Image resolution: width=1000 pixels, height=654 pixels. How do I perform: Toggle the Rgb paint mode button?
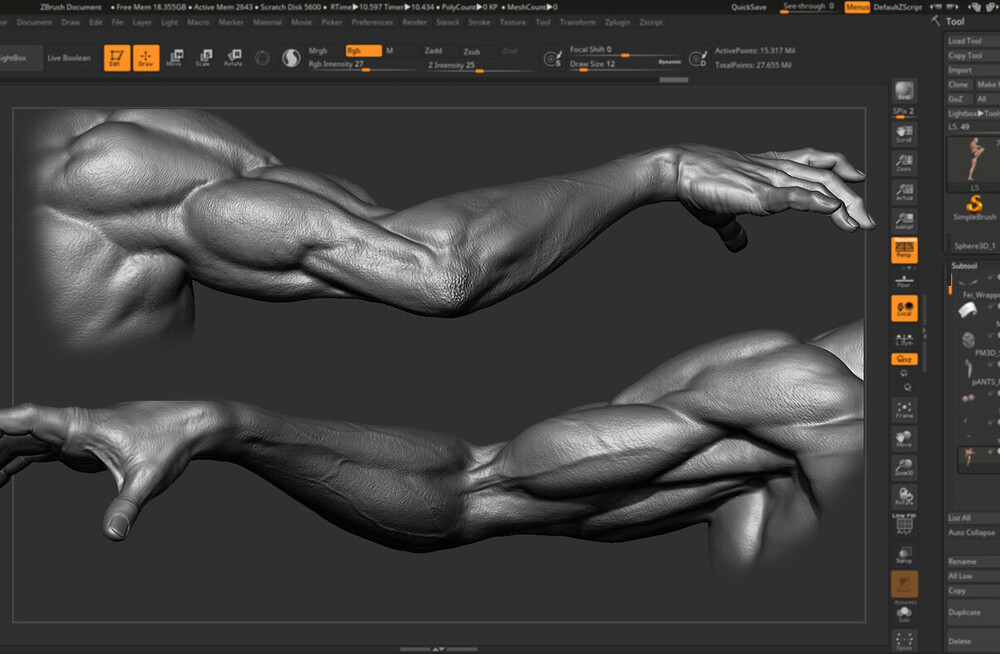click(364, 50)
